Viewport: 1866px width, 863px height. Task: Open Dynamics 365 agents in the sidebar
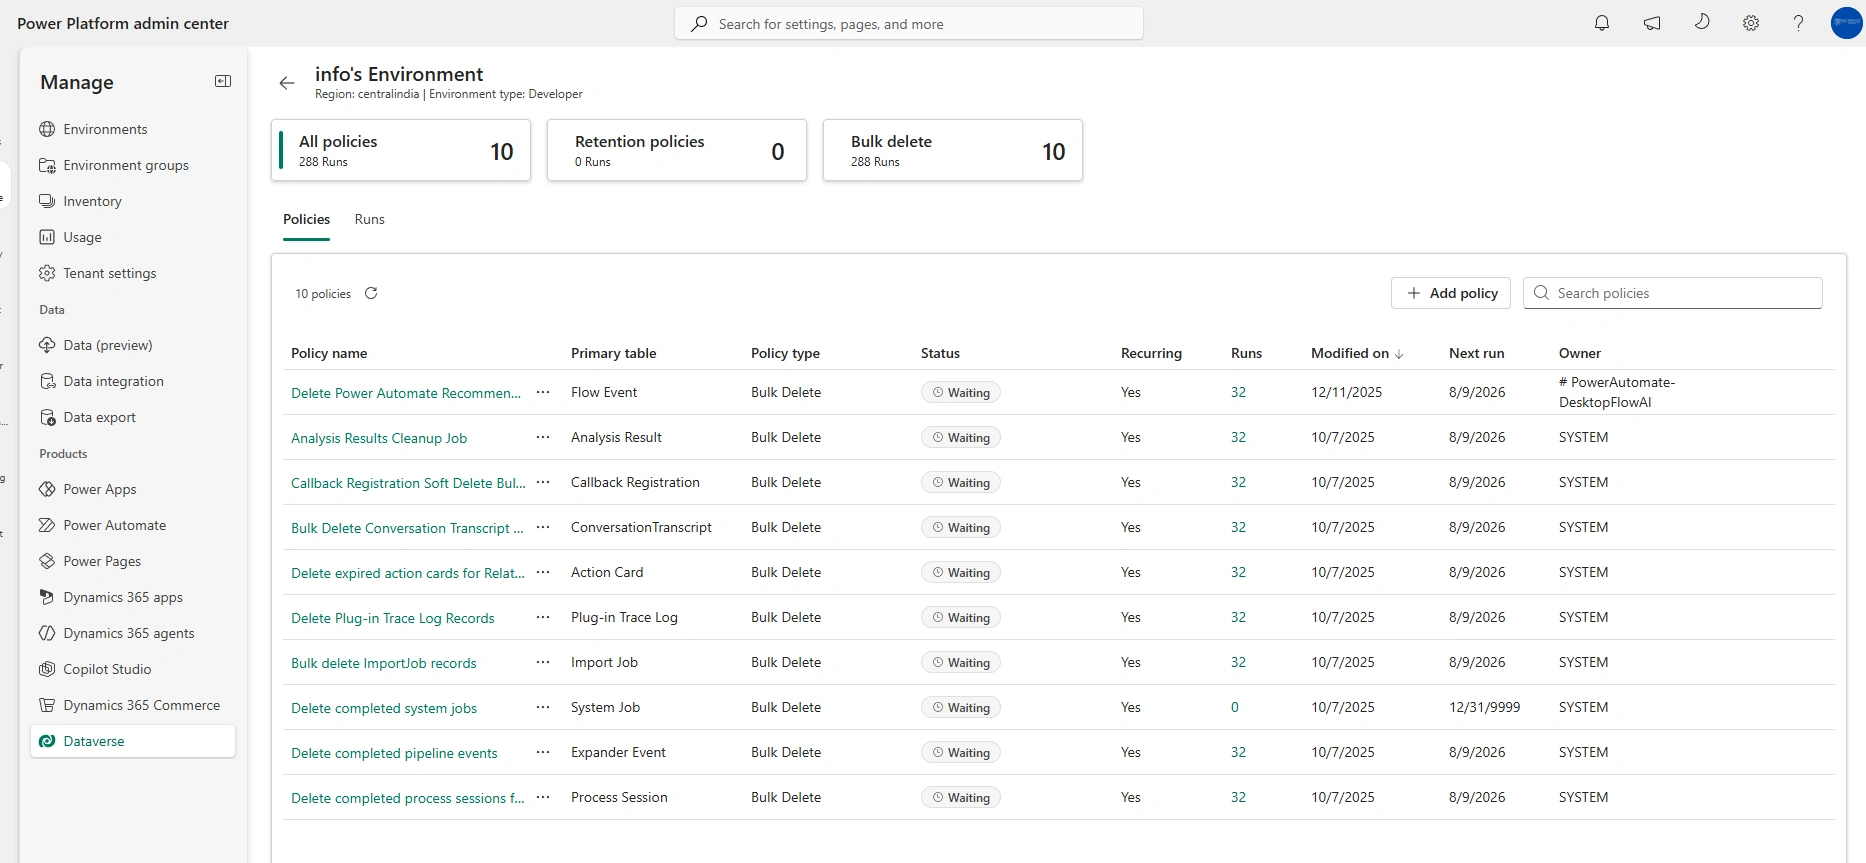(133, 633)
